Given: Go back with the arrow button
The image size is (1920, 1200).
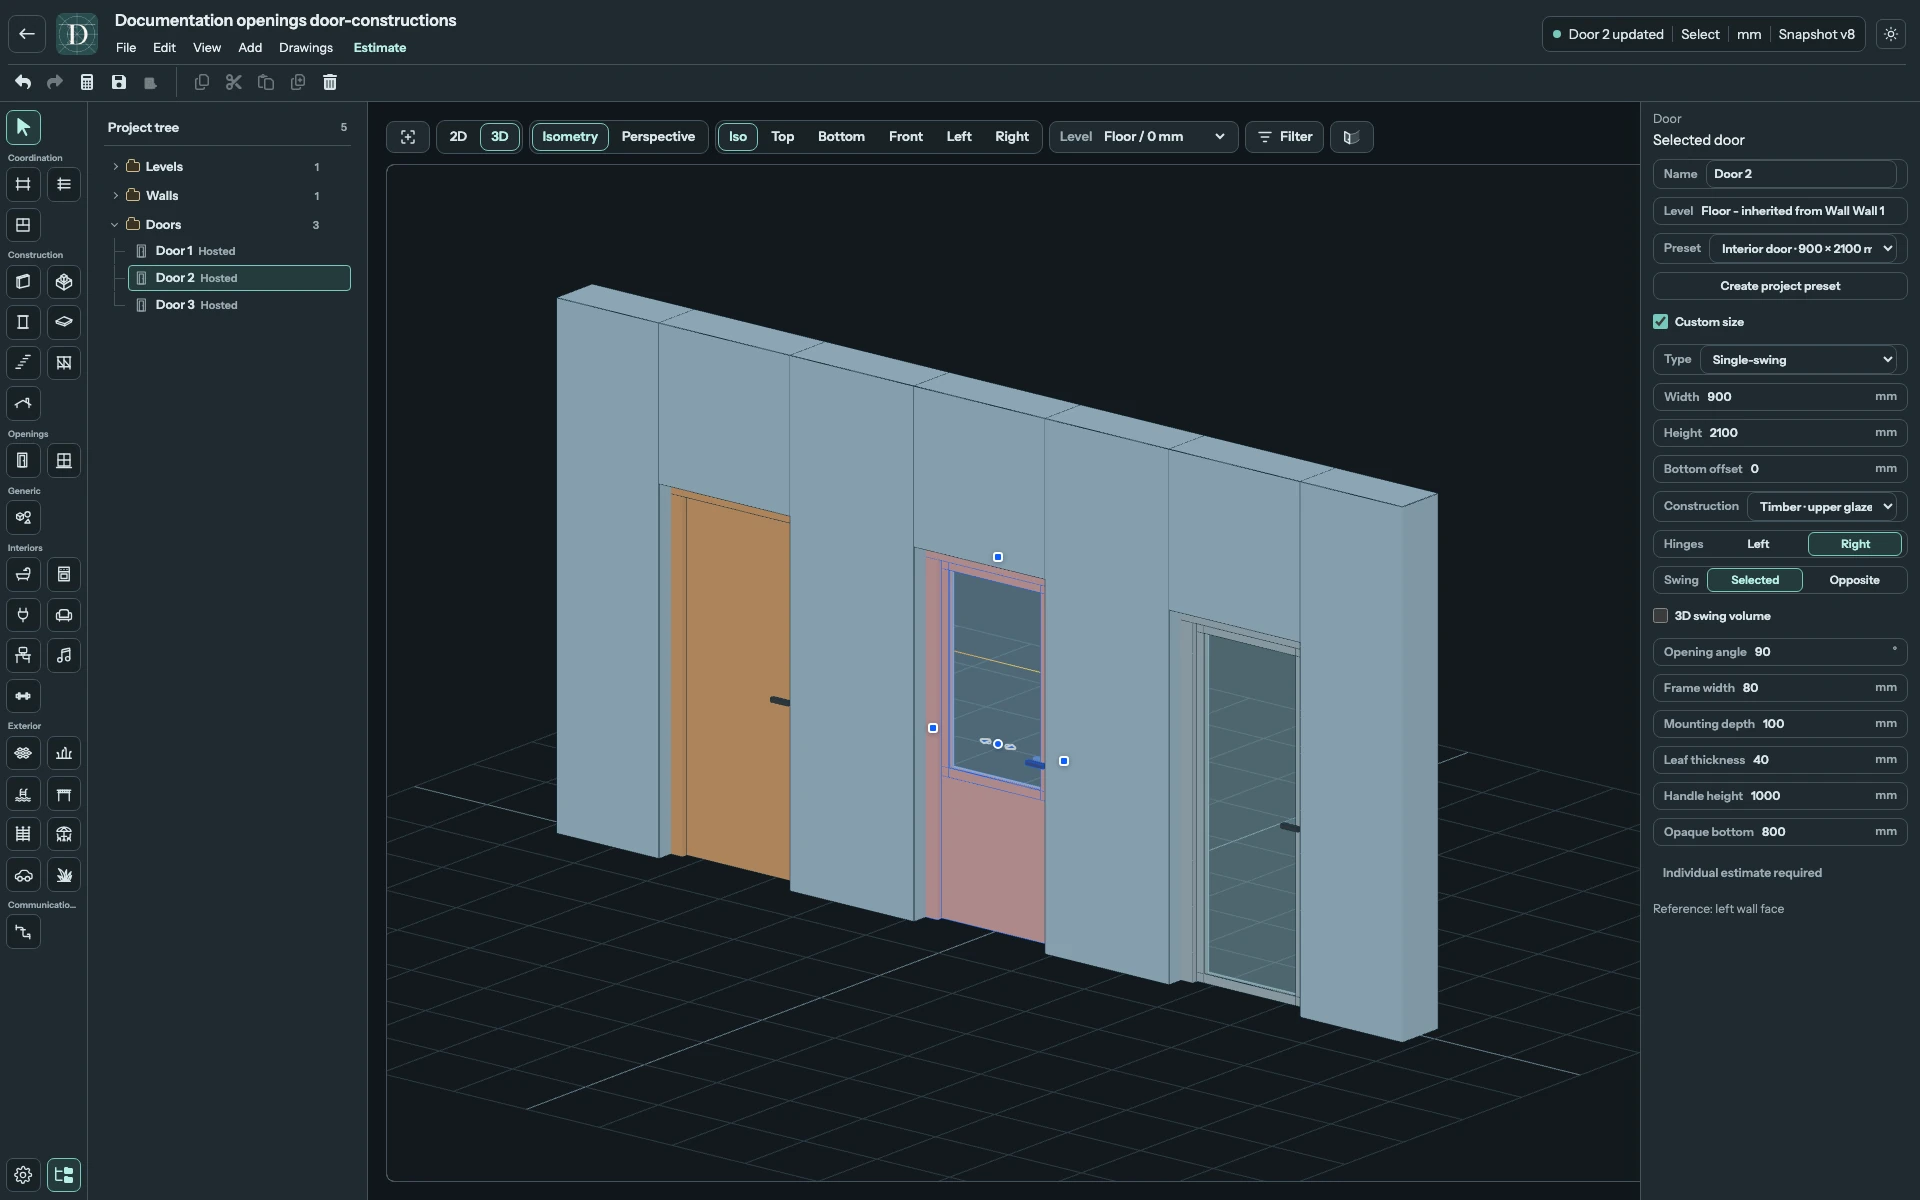Looking at the screenshot, I should [27, 34].
